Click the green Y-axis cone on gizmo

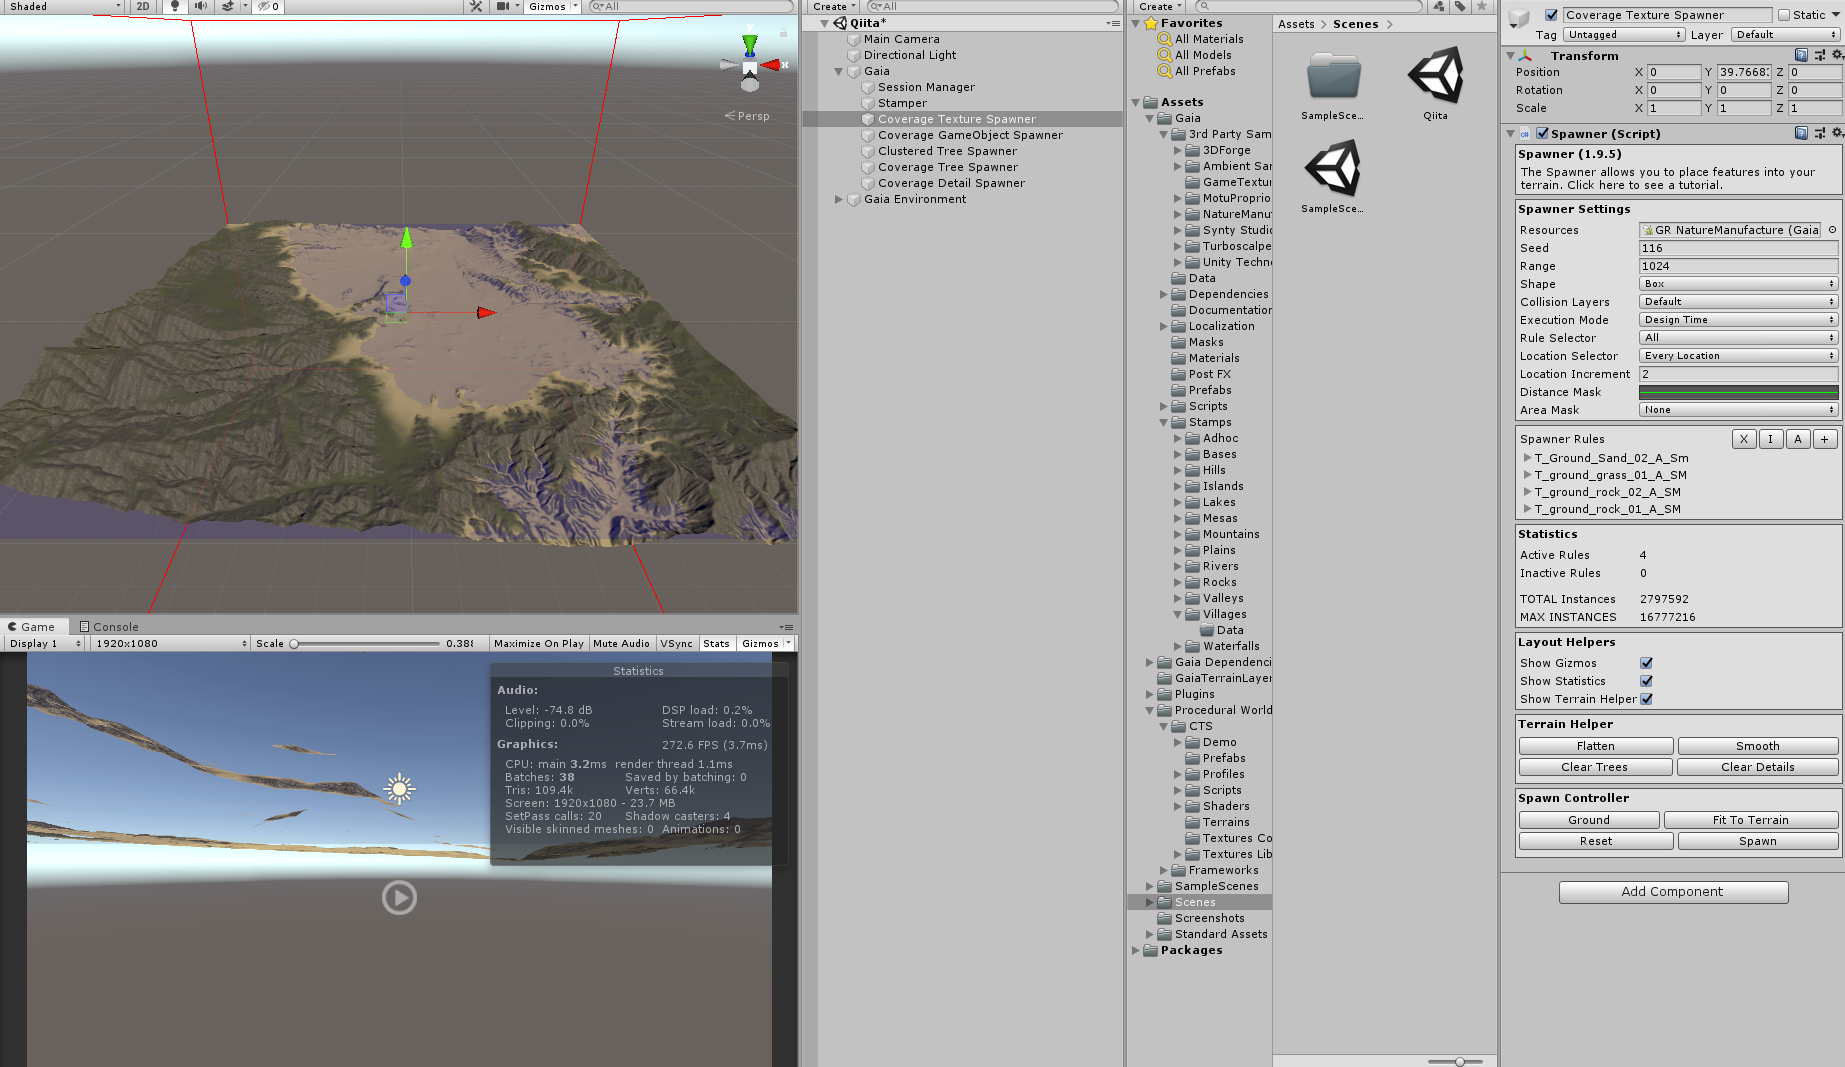click(x=750, y=44)
